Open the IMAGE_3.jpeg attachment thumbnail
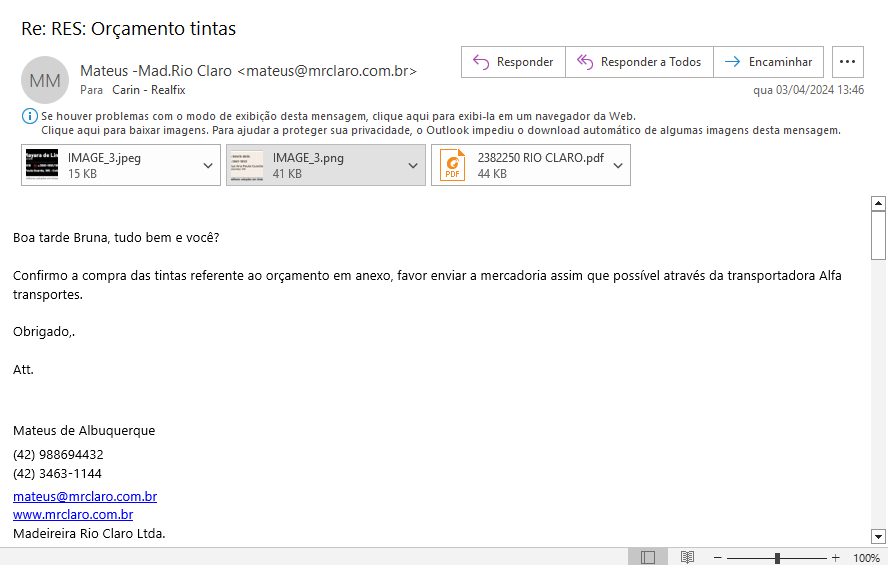Viewport: 888px width, 565px height. pyautogui.click(x=41, y=165)
